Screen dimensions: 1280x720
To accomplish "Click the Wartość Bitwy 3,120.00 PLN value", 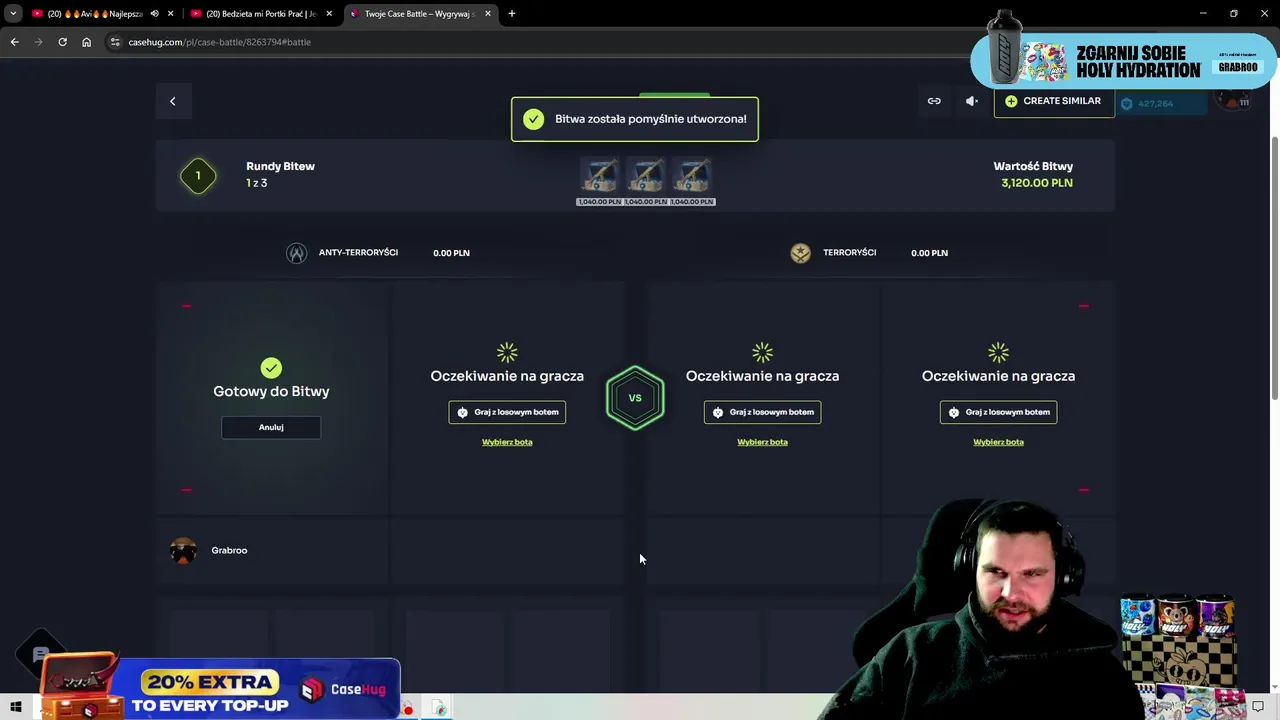I will tap(1037, 183).
